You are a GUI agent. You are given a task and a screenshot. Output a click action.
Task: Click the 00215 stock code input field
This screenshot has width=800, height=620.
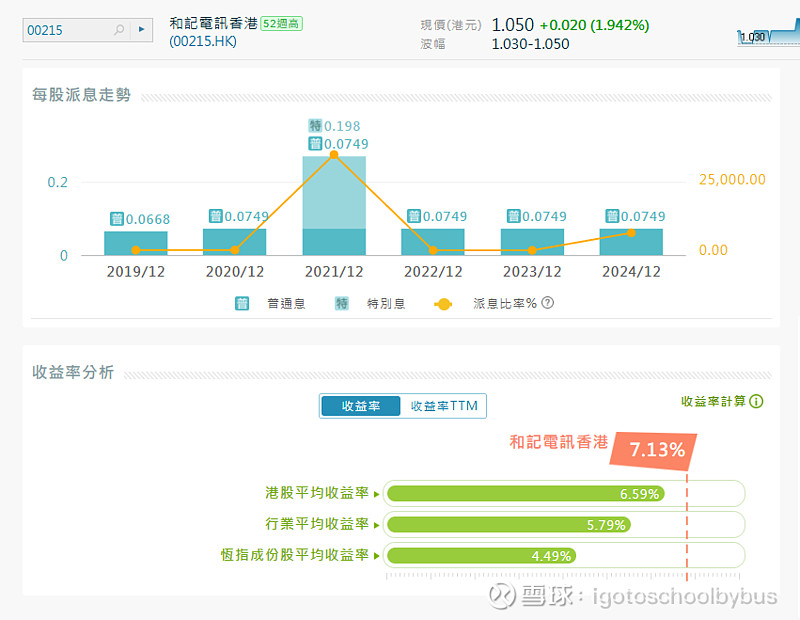pos(66,30)
